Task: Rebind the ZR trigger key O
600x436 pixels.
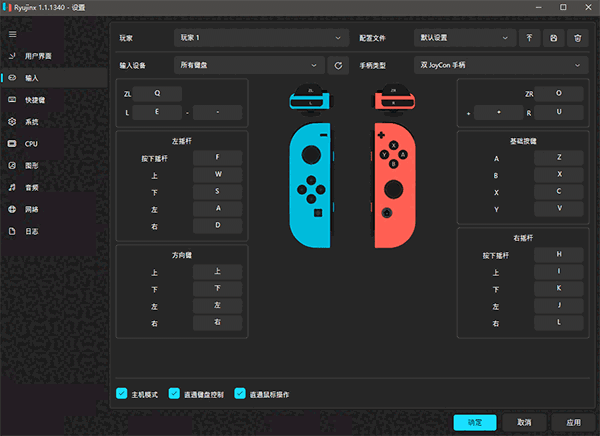Action: 559,93
